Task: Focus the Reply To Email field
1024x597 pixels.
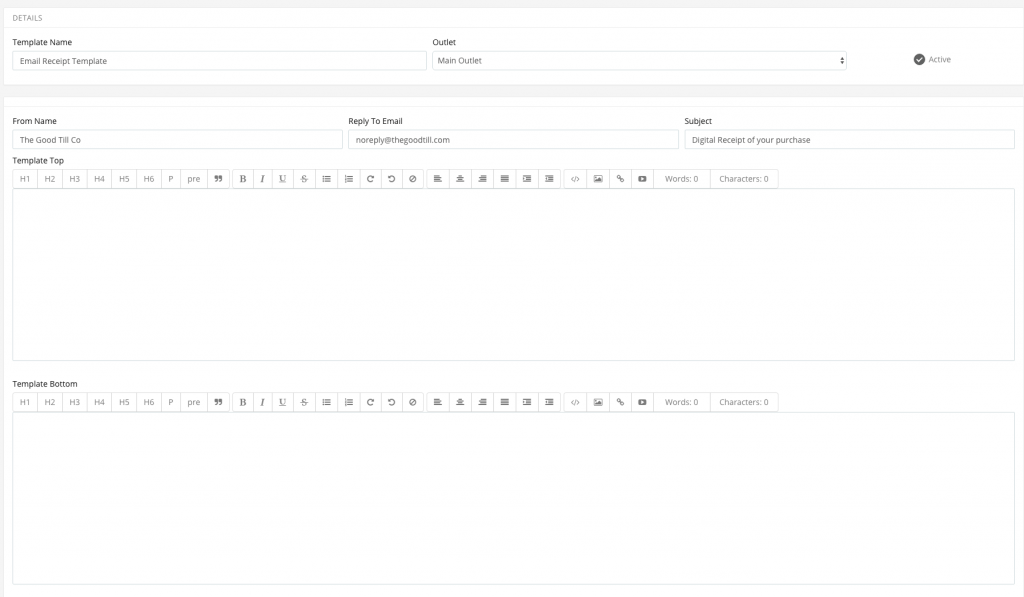Action: click(513, 140)
